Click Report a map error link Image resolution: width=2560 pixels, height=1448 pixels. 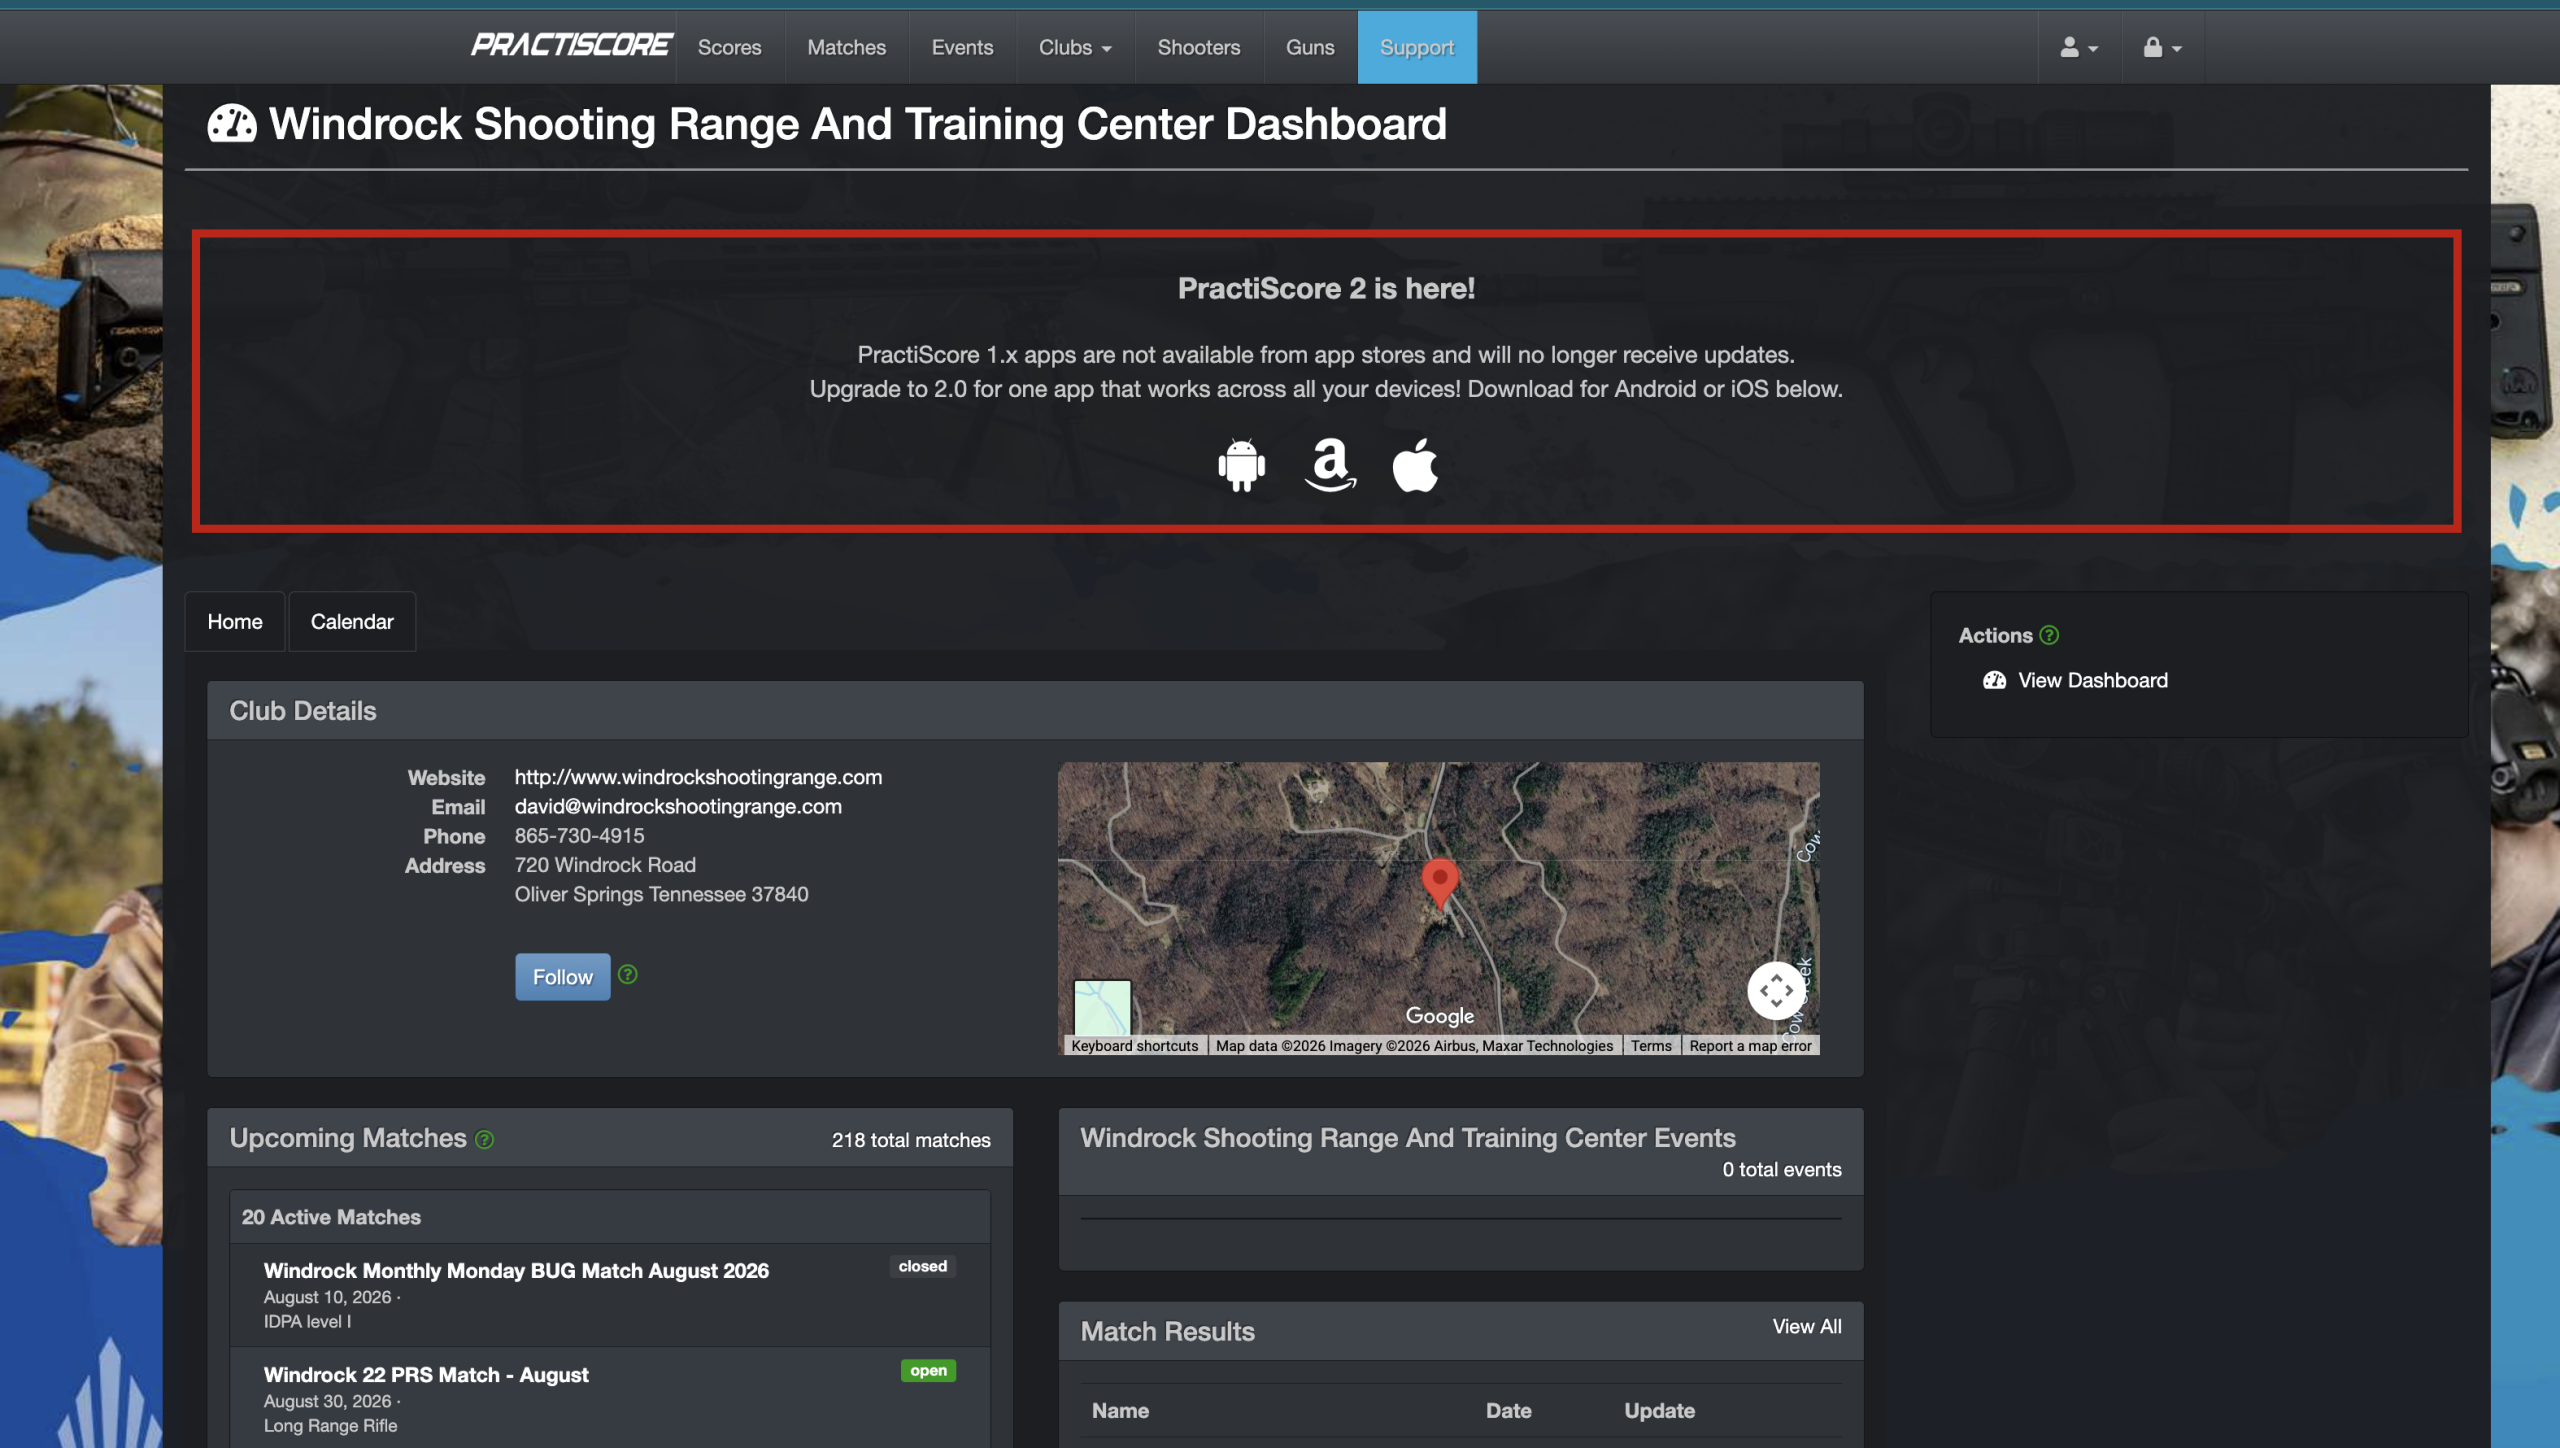coord(1750,1045)
